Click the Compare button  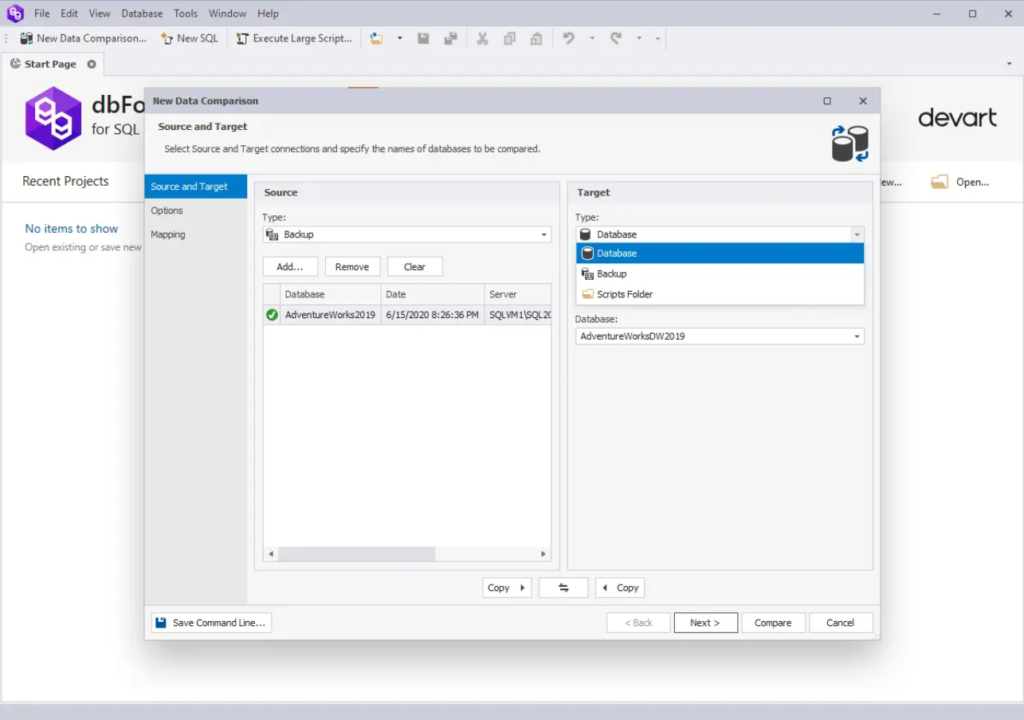773,622
